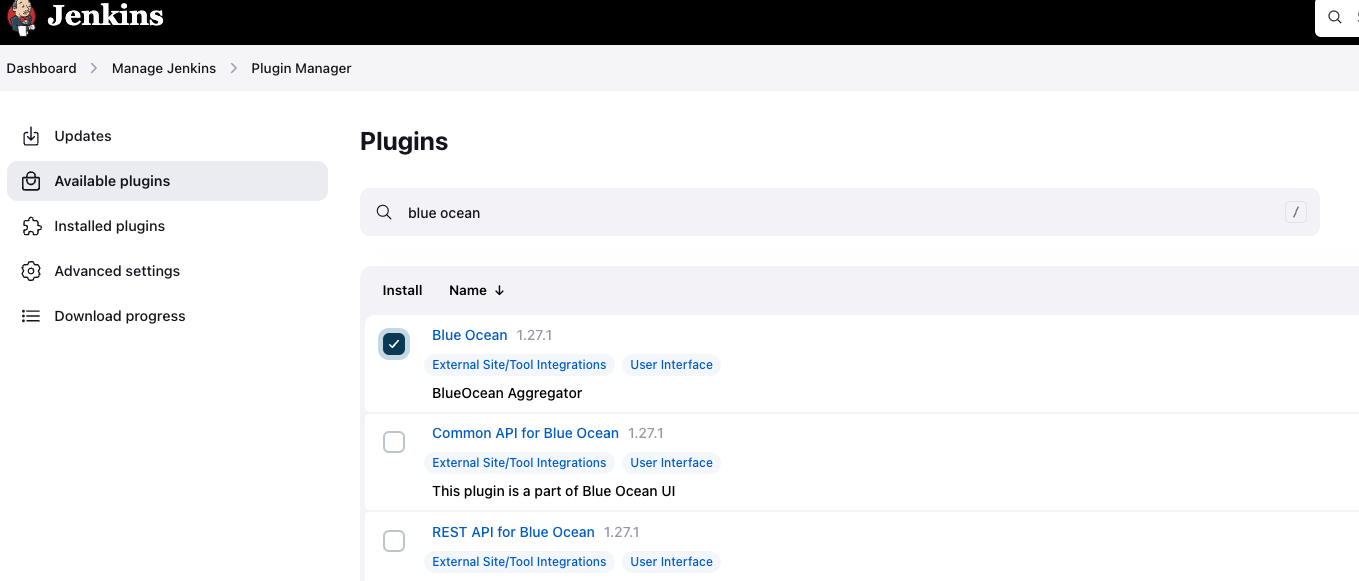Click version 1.27.1 next to Blue Ocean

(x=535, y=335)
